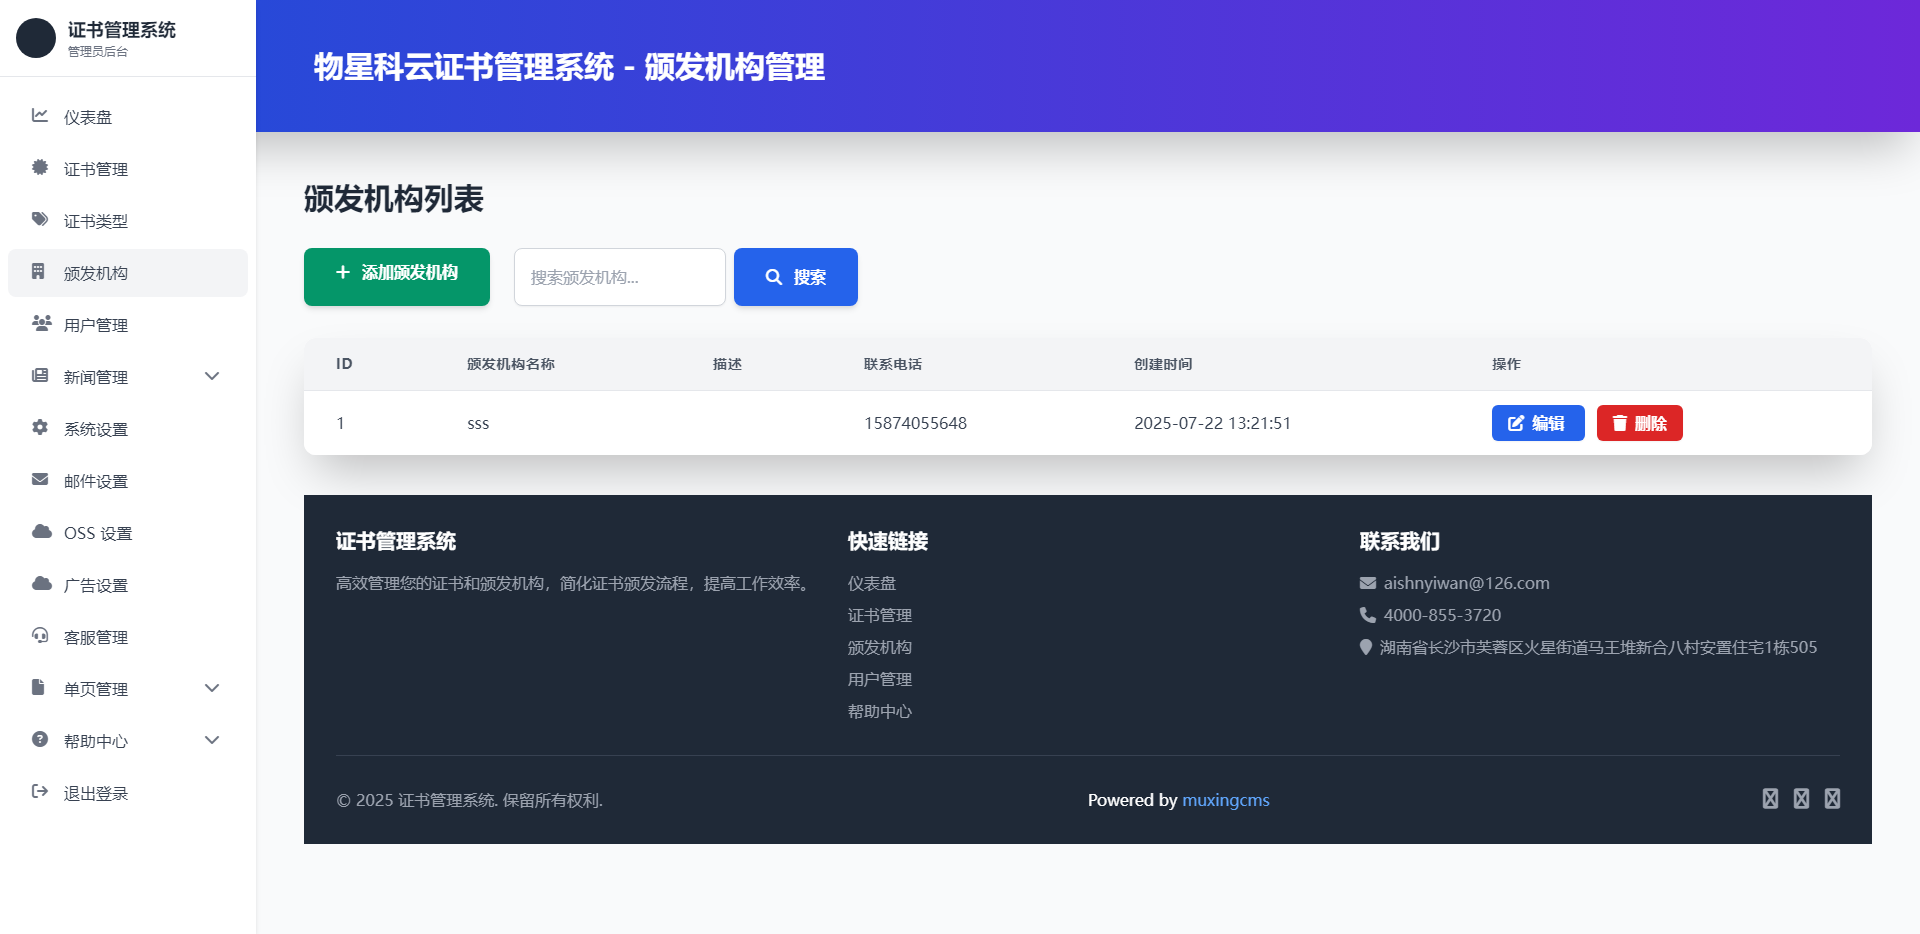
Task: Click the question mark icon beside 帮助中心
Action: click(40, 739)
